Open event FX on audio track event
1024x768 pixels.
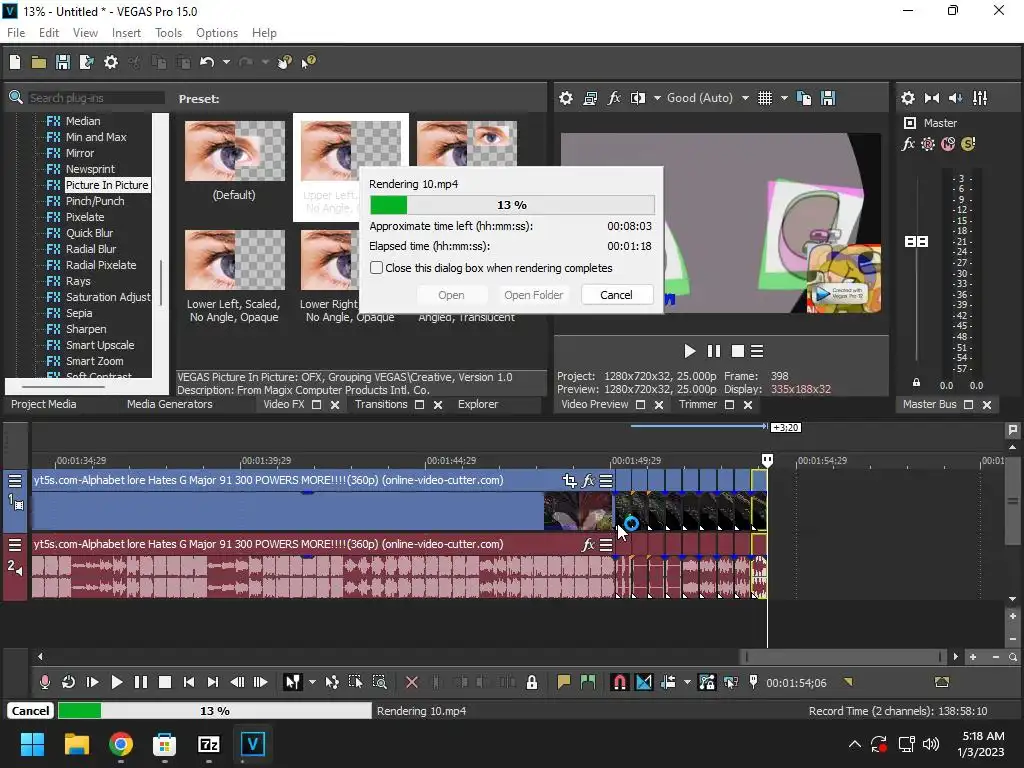click(x=588, y=545)
